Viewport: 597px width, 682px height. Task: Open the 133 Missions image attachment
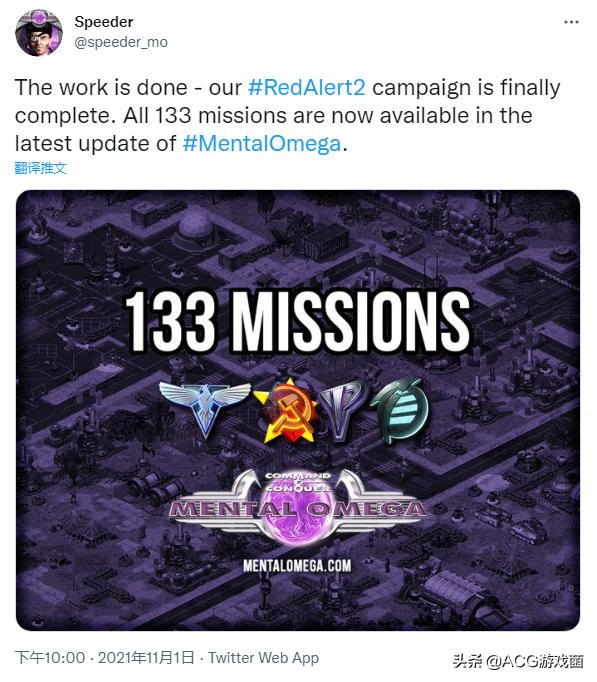click(x=298, y=410)
